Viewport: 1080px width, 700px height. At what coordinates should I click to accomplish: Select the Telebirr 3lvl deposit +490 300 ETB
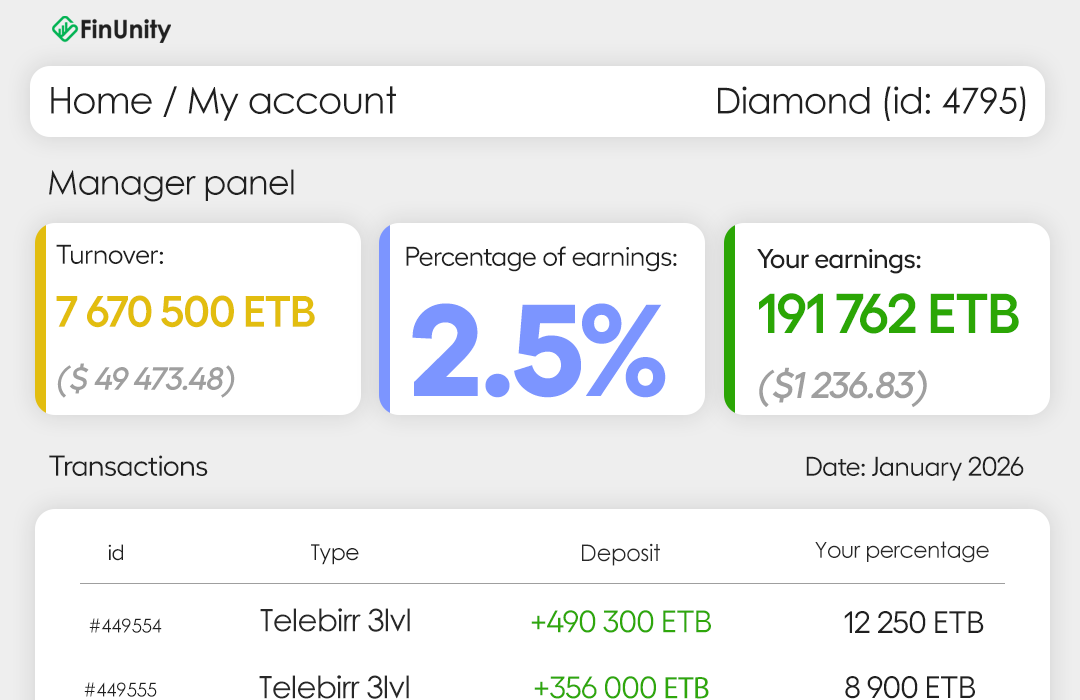point(620,621)
